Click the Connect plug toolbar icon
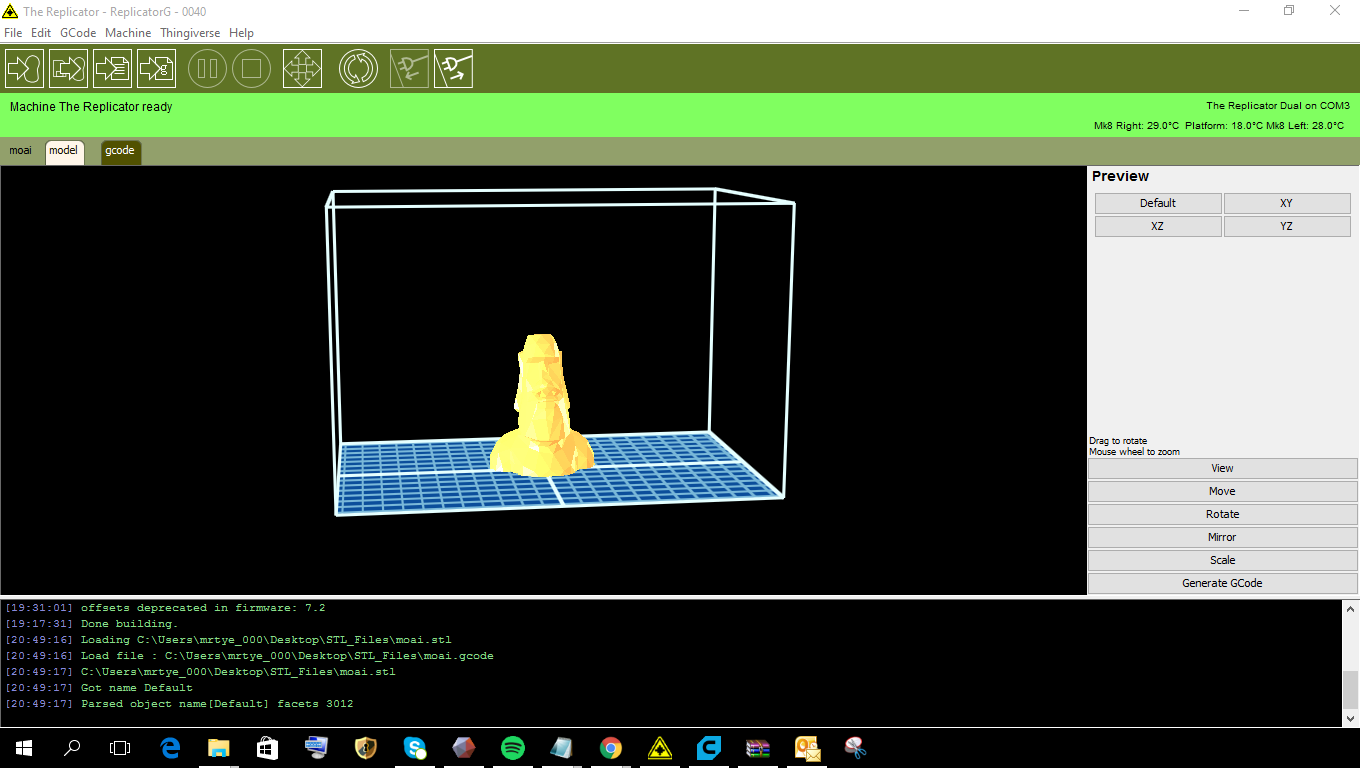The height and width of the screenshot is (768, 1360). 409,68
